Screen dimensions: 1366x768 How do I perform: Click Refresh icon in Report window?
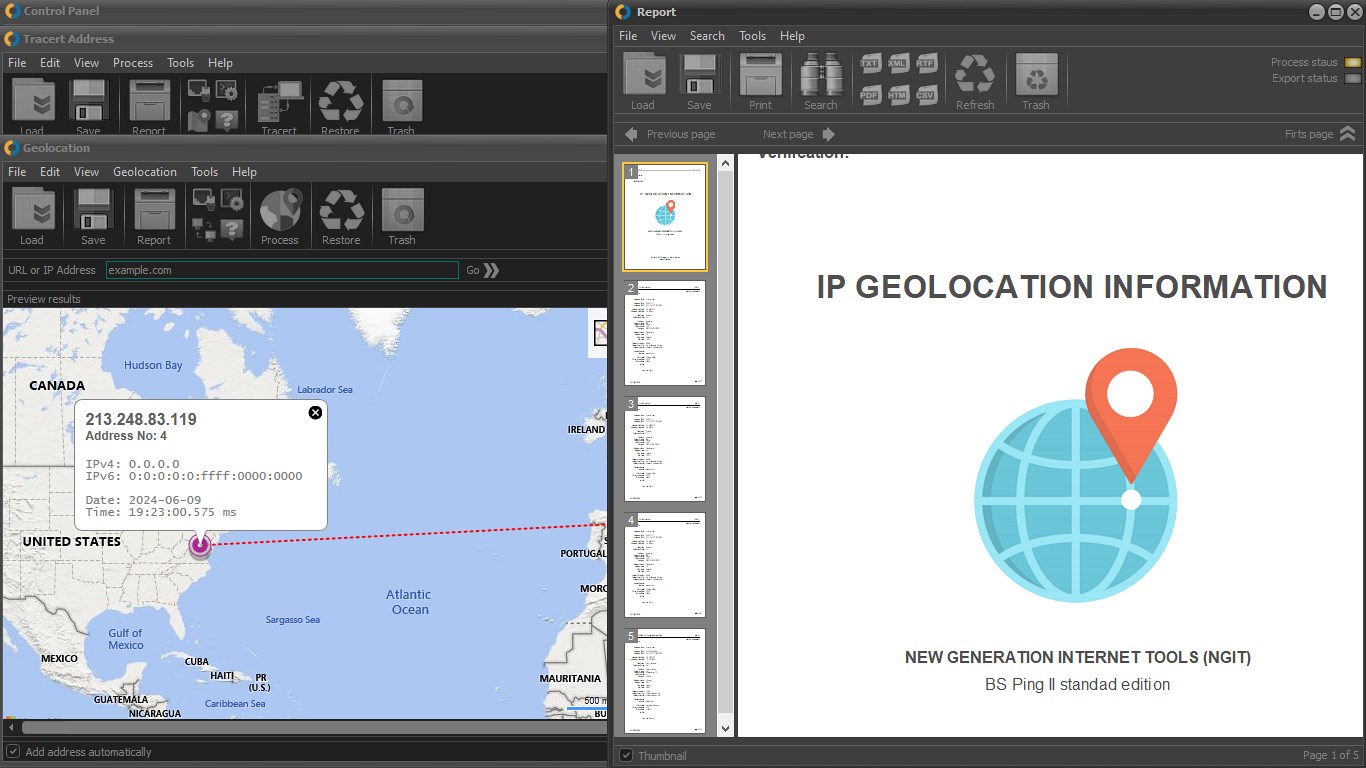click(975, 74)
